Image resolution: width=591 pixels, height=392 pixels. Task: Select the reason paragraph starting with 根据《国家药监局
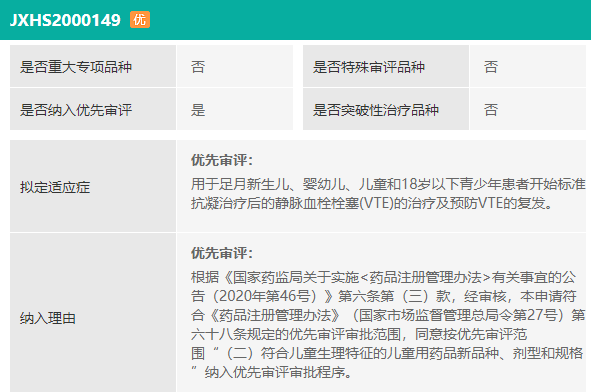[x=388, y=325]
